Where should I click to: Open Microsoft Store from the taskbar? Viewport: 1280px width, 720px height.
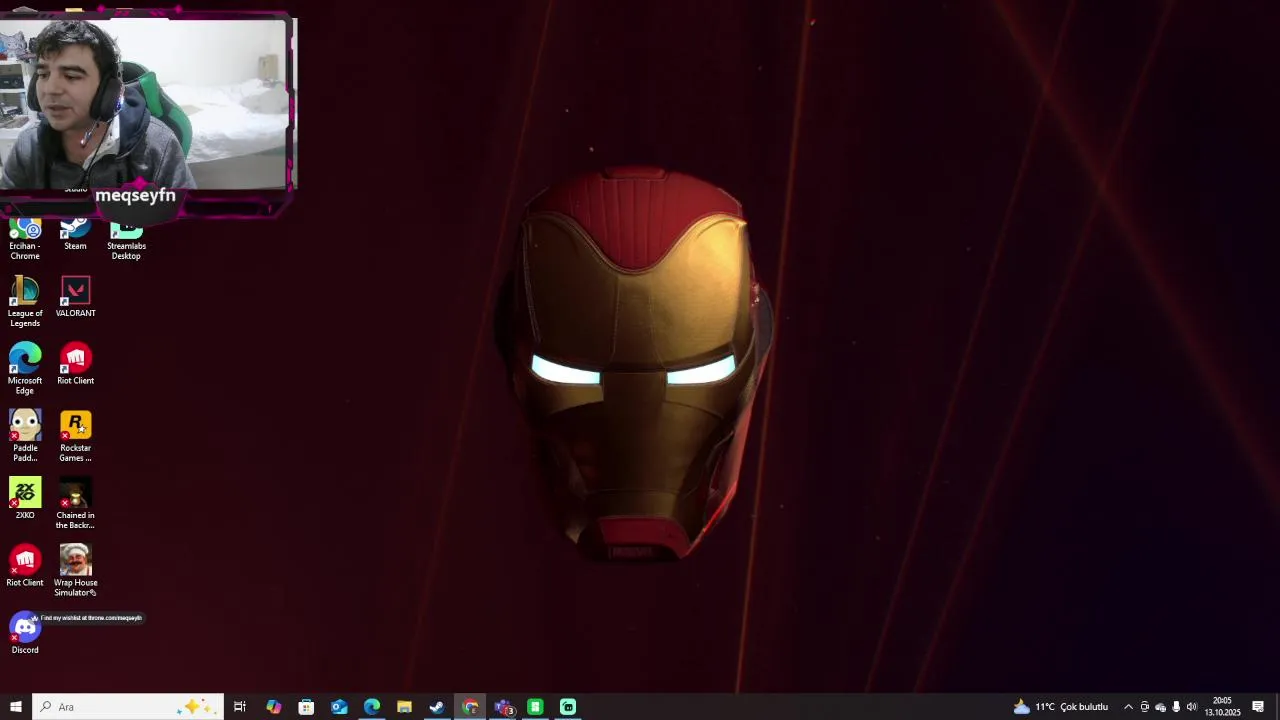coord(306,707)
